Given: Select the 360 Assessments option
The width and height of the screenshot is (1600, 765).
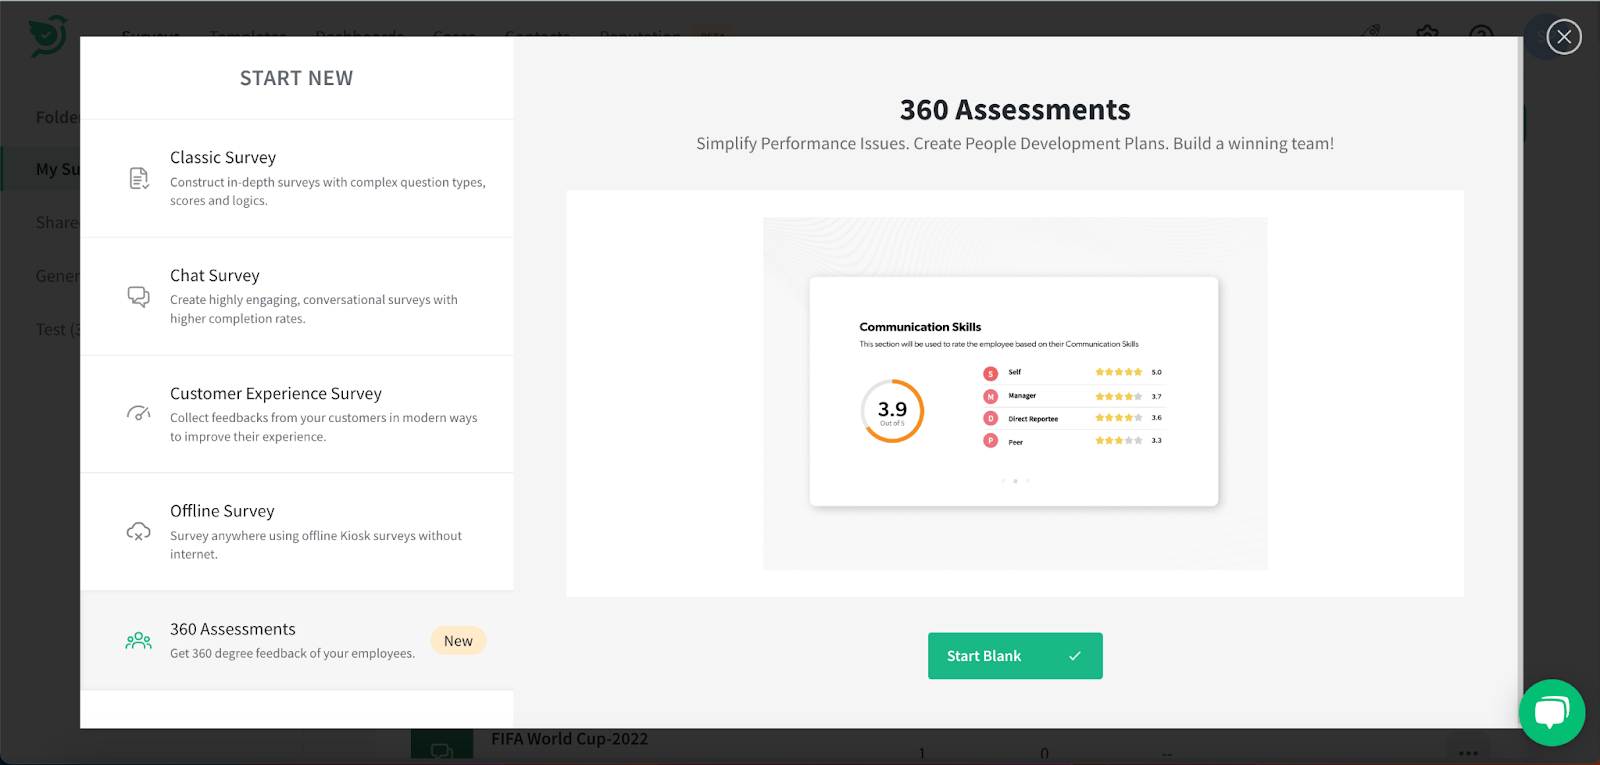Looking at the screenshot, I should (297, 640).
